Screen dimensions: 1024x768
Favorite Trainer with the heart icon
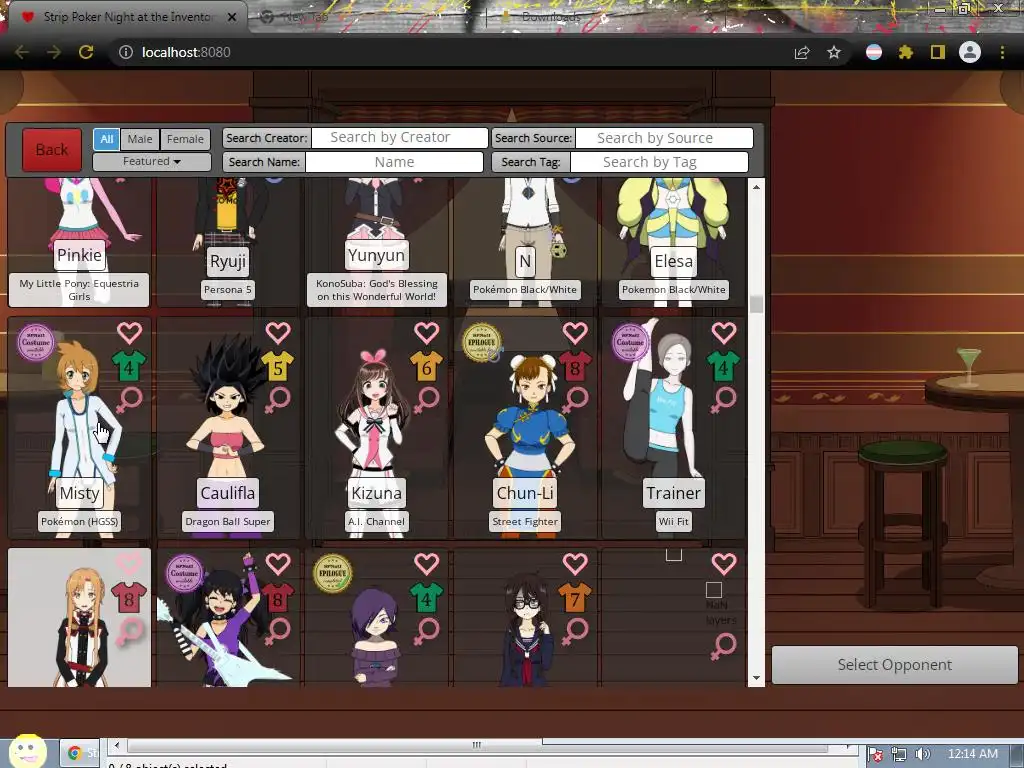[724, 333]
